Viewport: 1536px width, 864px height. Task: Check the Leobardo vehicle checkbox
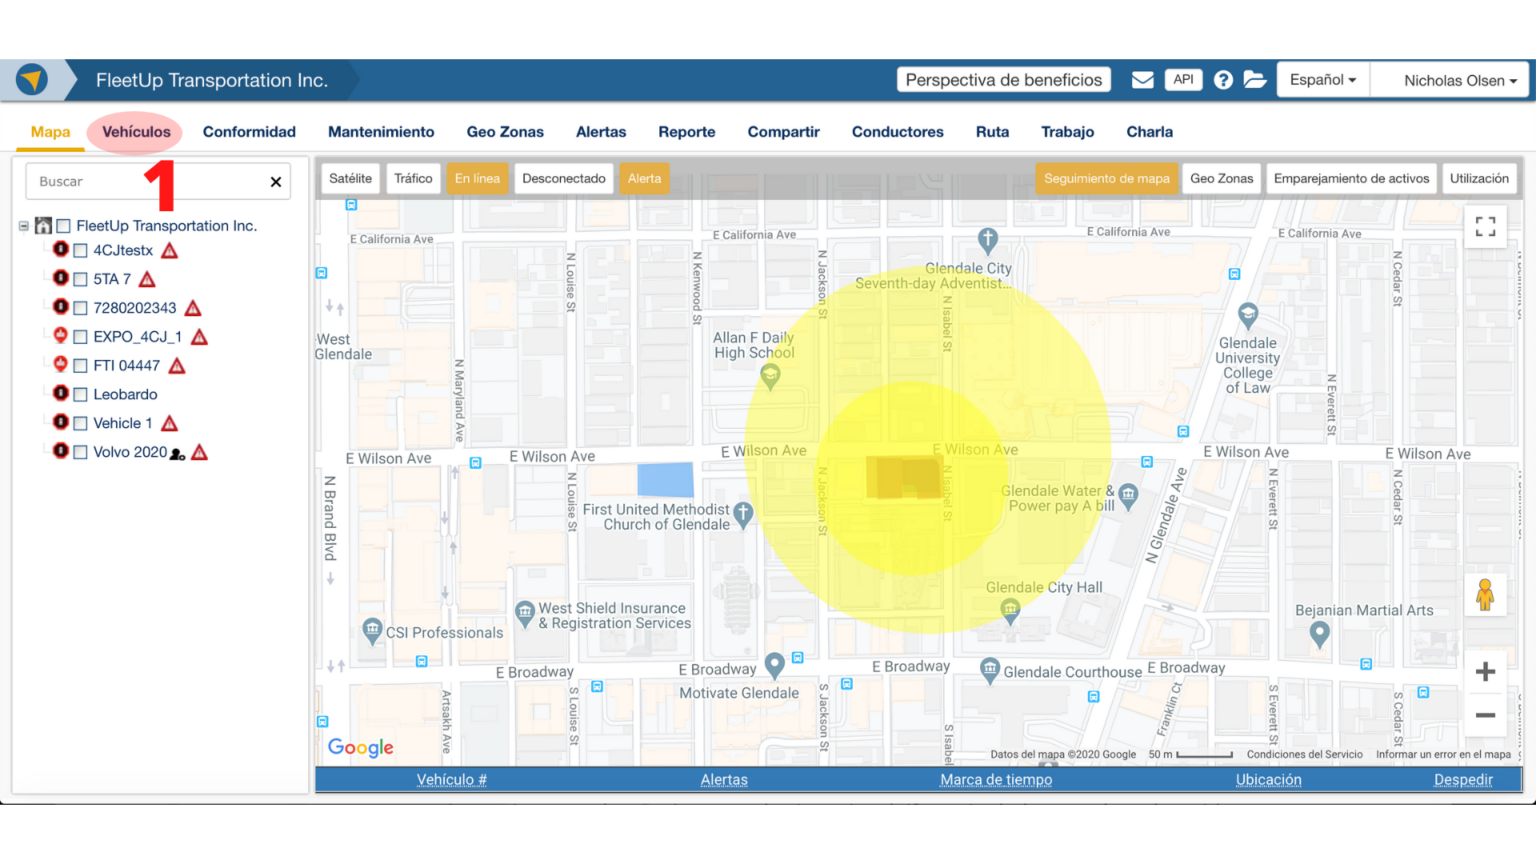(x=80, y=395)
